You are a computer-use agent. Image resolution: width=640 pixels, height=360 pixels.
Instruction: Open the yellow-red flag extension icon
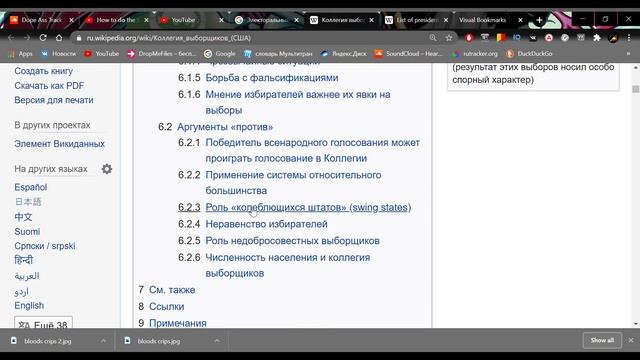click(501, 38)
